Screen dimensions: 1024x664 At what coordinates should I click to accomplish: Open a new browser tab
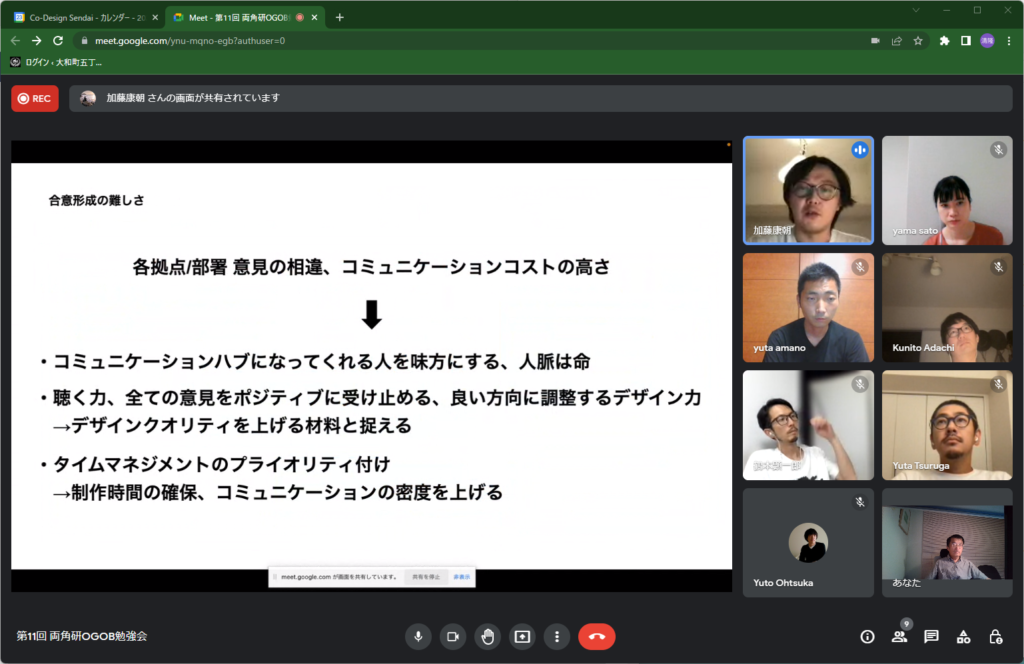pos(339,17)
